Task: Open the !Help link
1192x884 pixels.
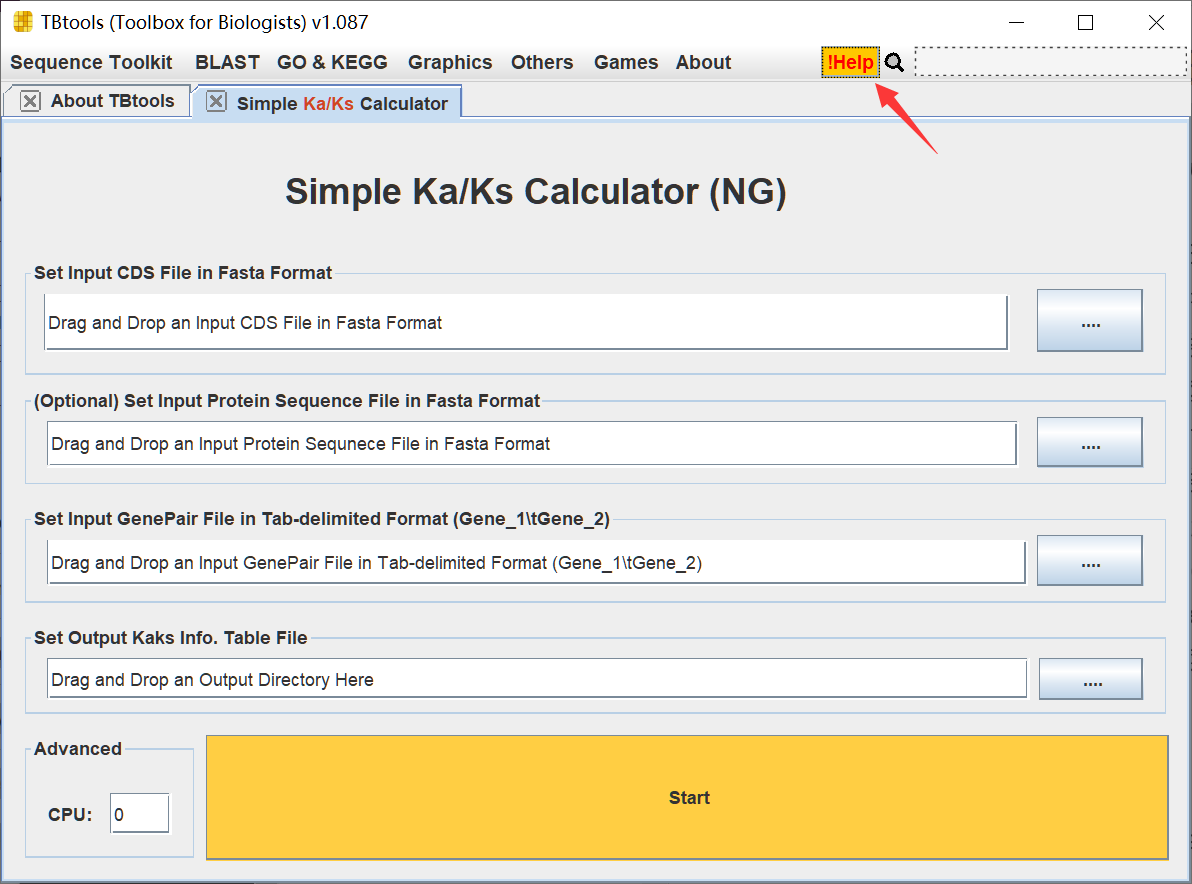Action: click(x=849, y=62)
